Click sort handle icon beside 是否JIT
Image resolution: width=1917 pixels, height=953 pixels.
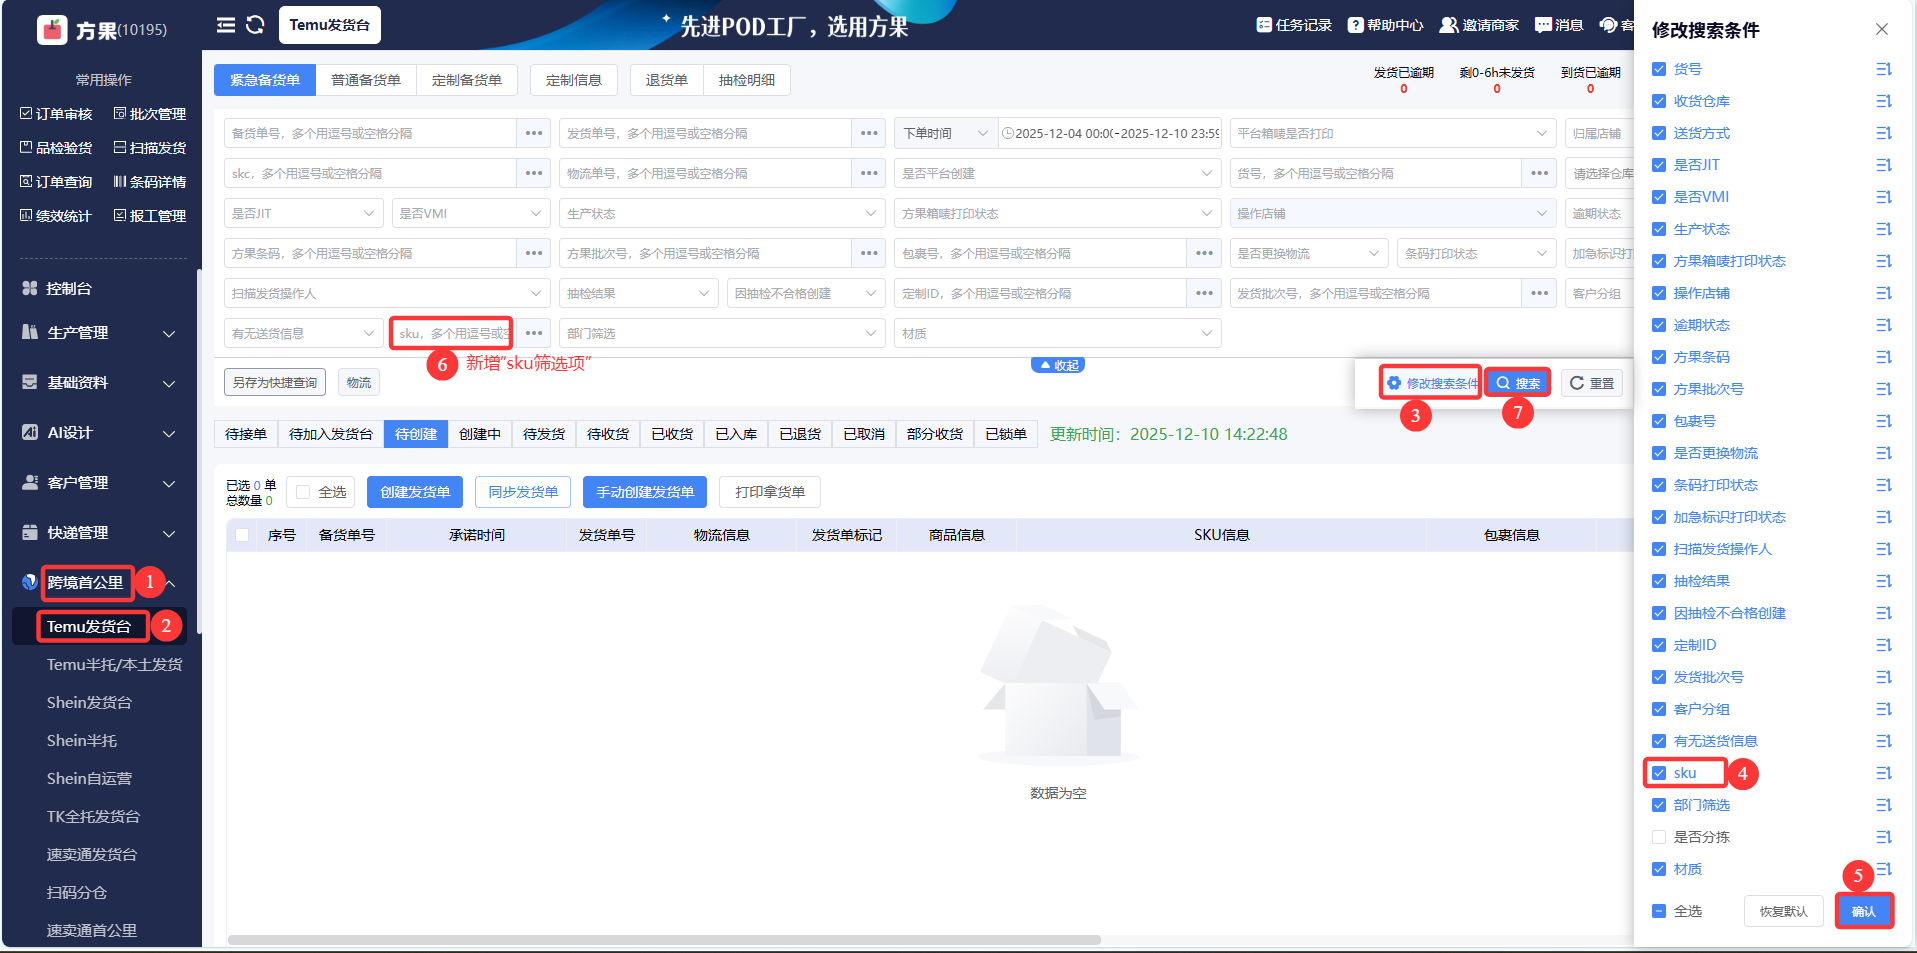[1884, 165]
